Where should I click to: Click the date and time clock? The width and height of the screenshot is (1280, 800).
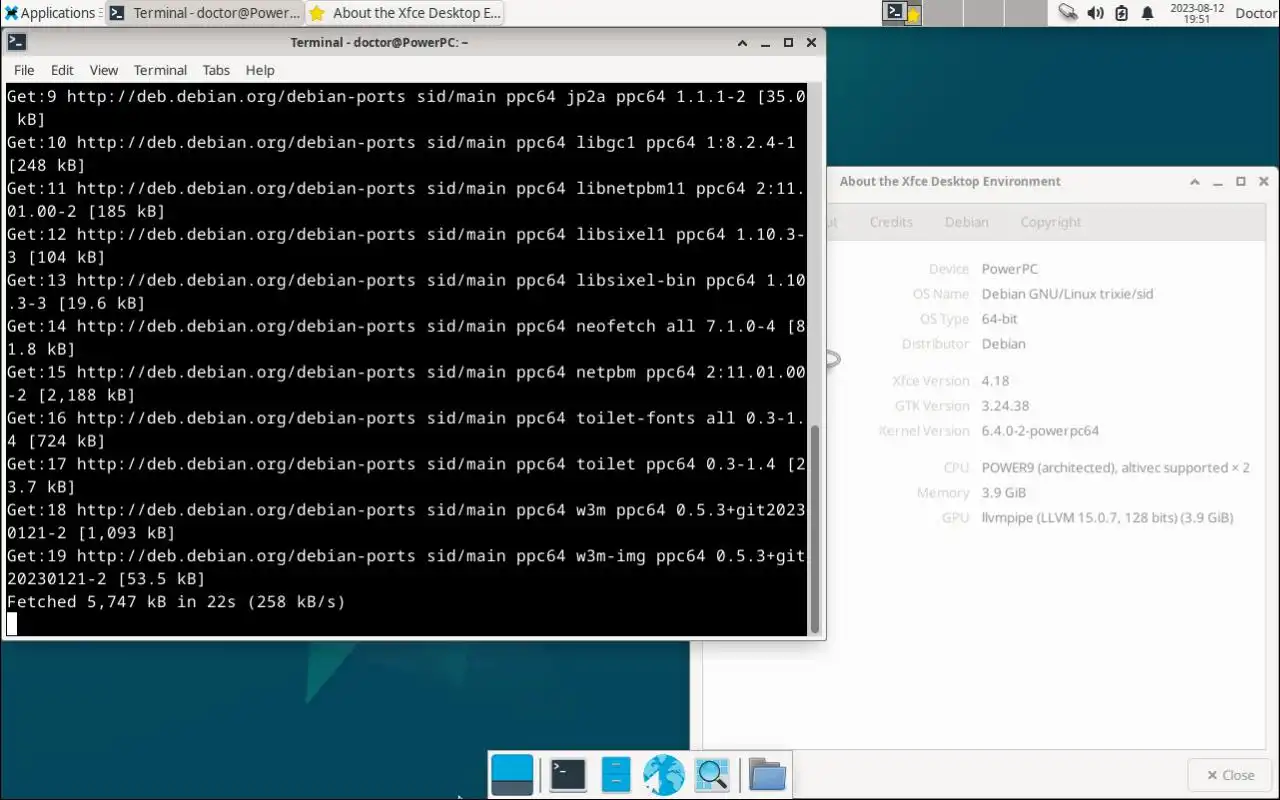coord(1197,13)
